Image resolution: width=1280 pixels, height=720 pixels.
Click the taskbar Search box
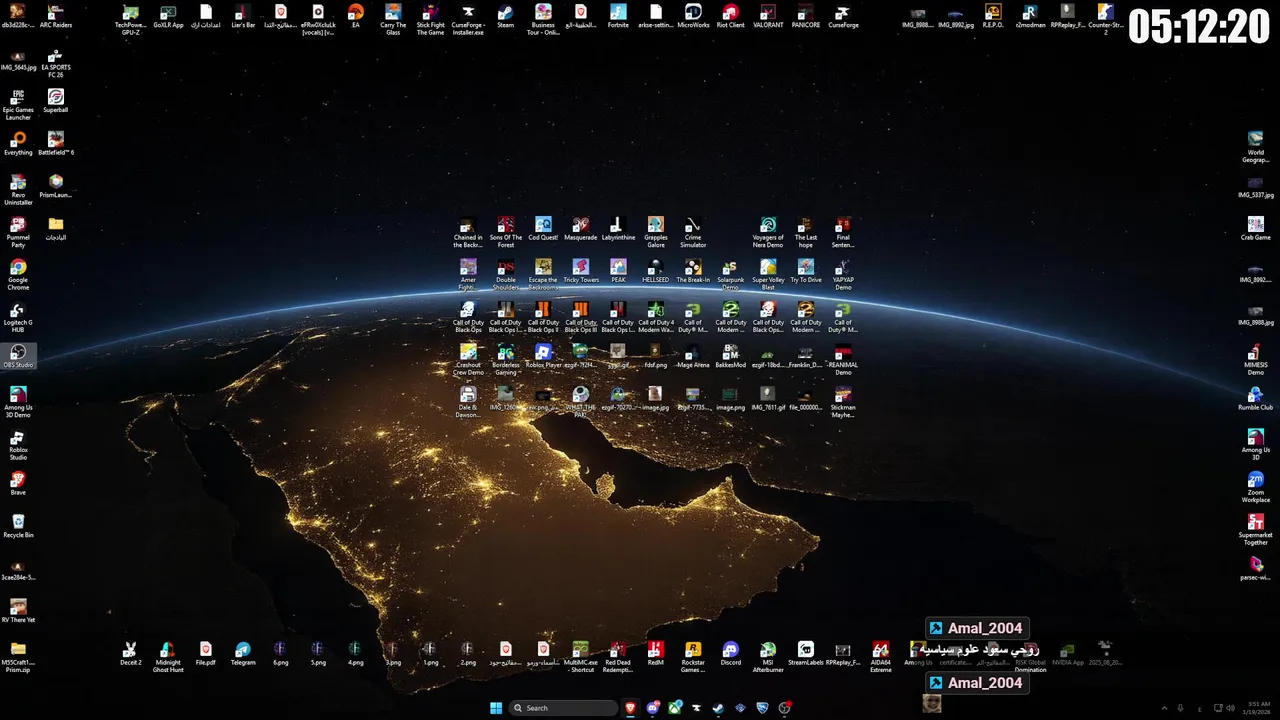pos(564,708)
